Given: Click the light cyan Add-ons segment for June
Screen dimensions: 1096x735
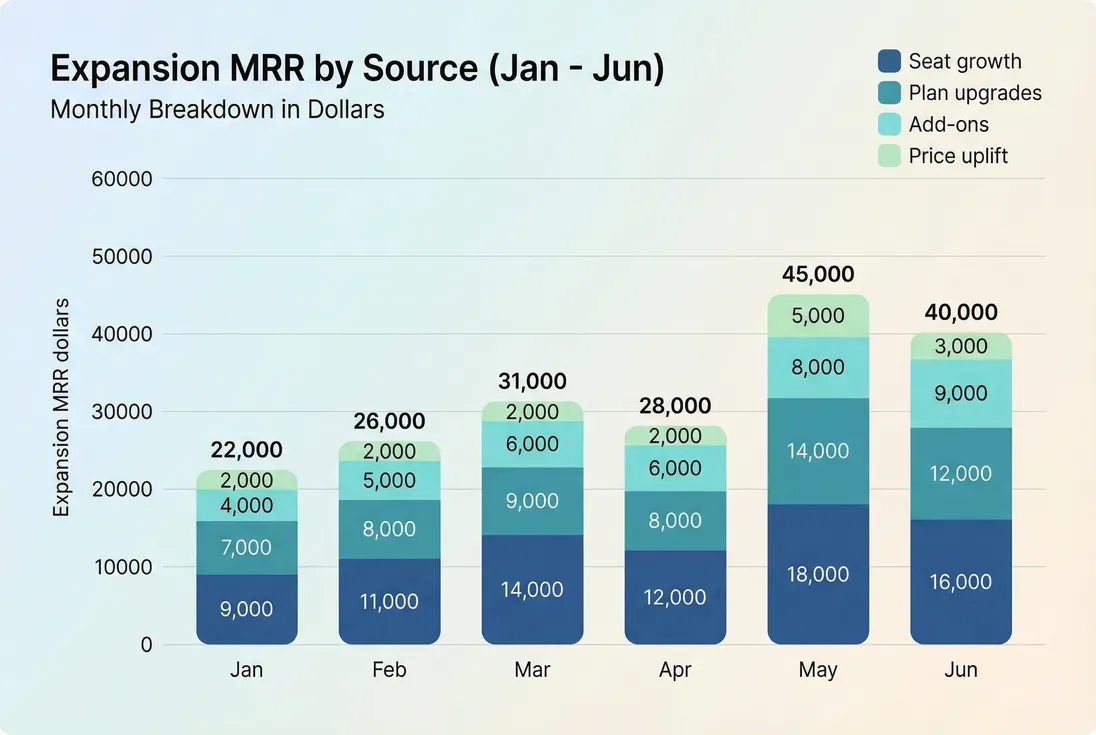Looking at the screenshot, I should tap(961, 393).
